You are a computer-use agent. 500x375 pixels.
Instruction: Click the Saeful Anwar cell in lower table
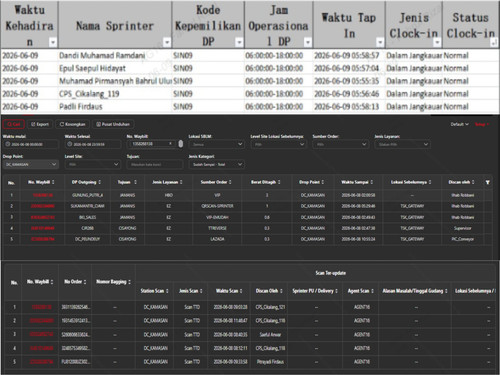270,335
